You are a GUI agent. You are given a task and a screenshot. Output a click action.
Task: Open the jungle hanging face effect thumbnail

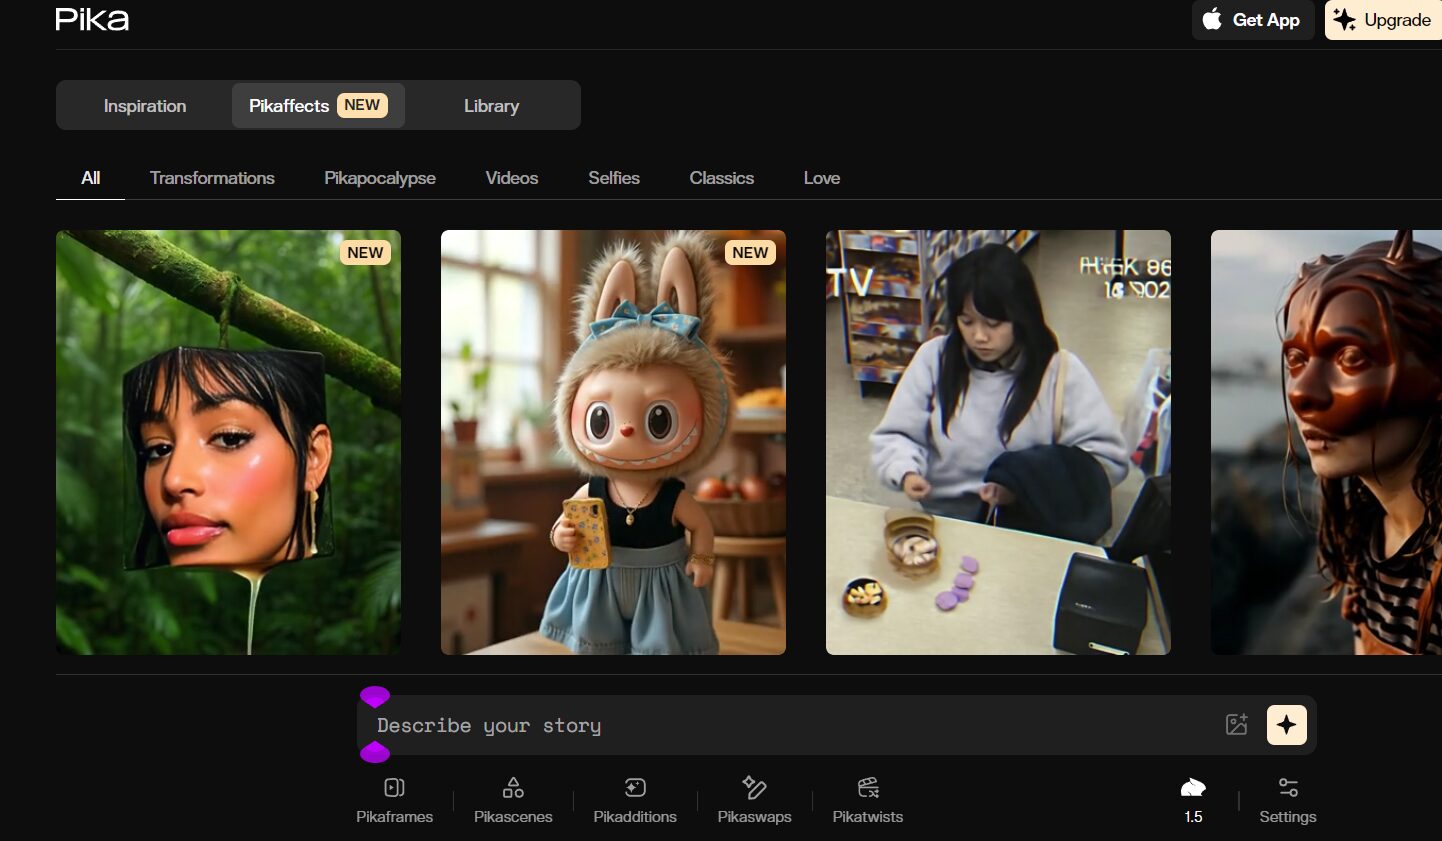[228, 443]
